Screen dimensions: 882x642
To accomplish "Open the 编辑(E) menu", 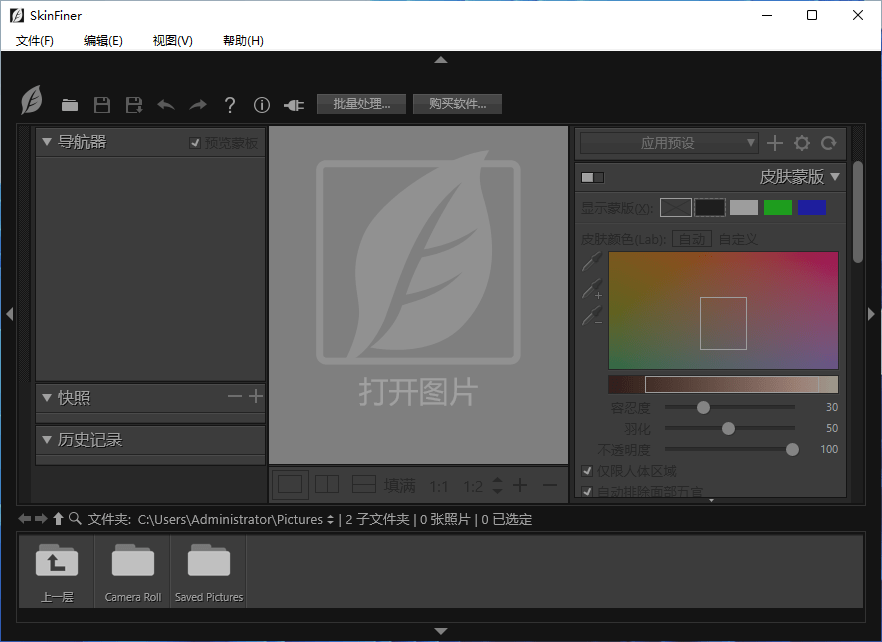I will (x=103, y=41).
